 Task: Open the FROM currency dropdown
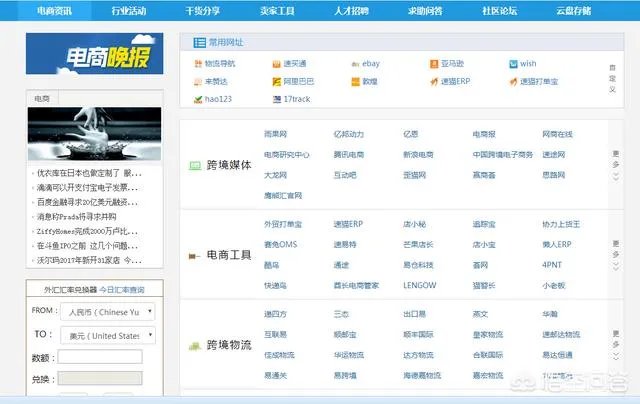(x=105, y=312)
